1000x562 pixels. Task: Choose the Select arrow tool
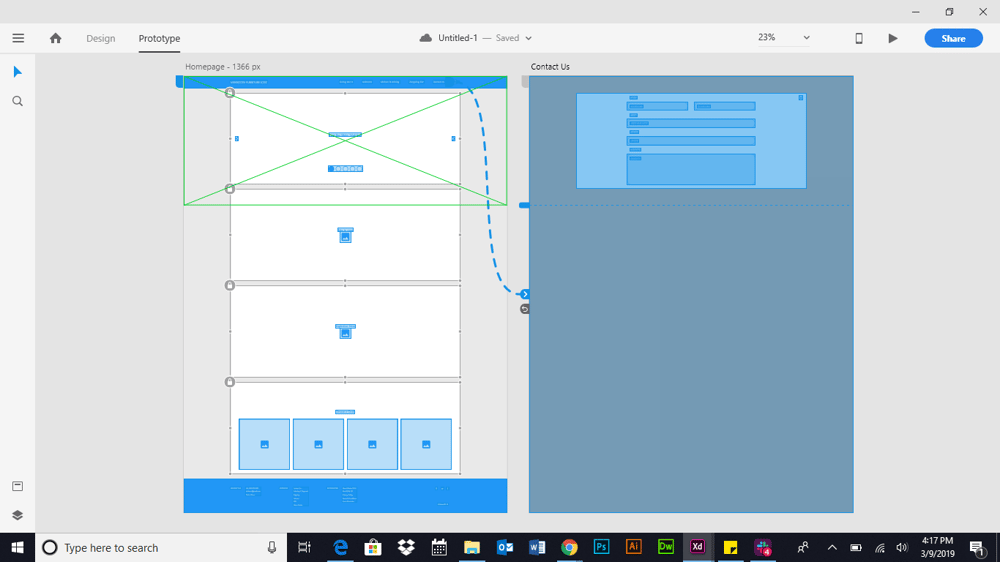pos(18,71)
